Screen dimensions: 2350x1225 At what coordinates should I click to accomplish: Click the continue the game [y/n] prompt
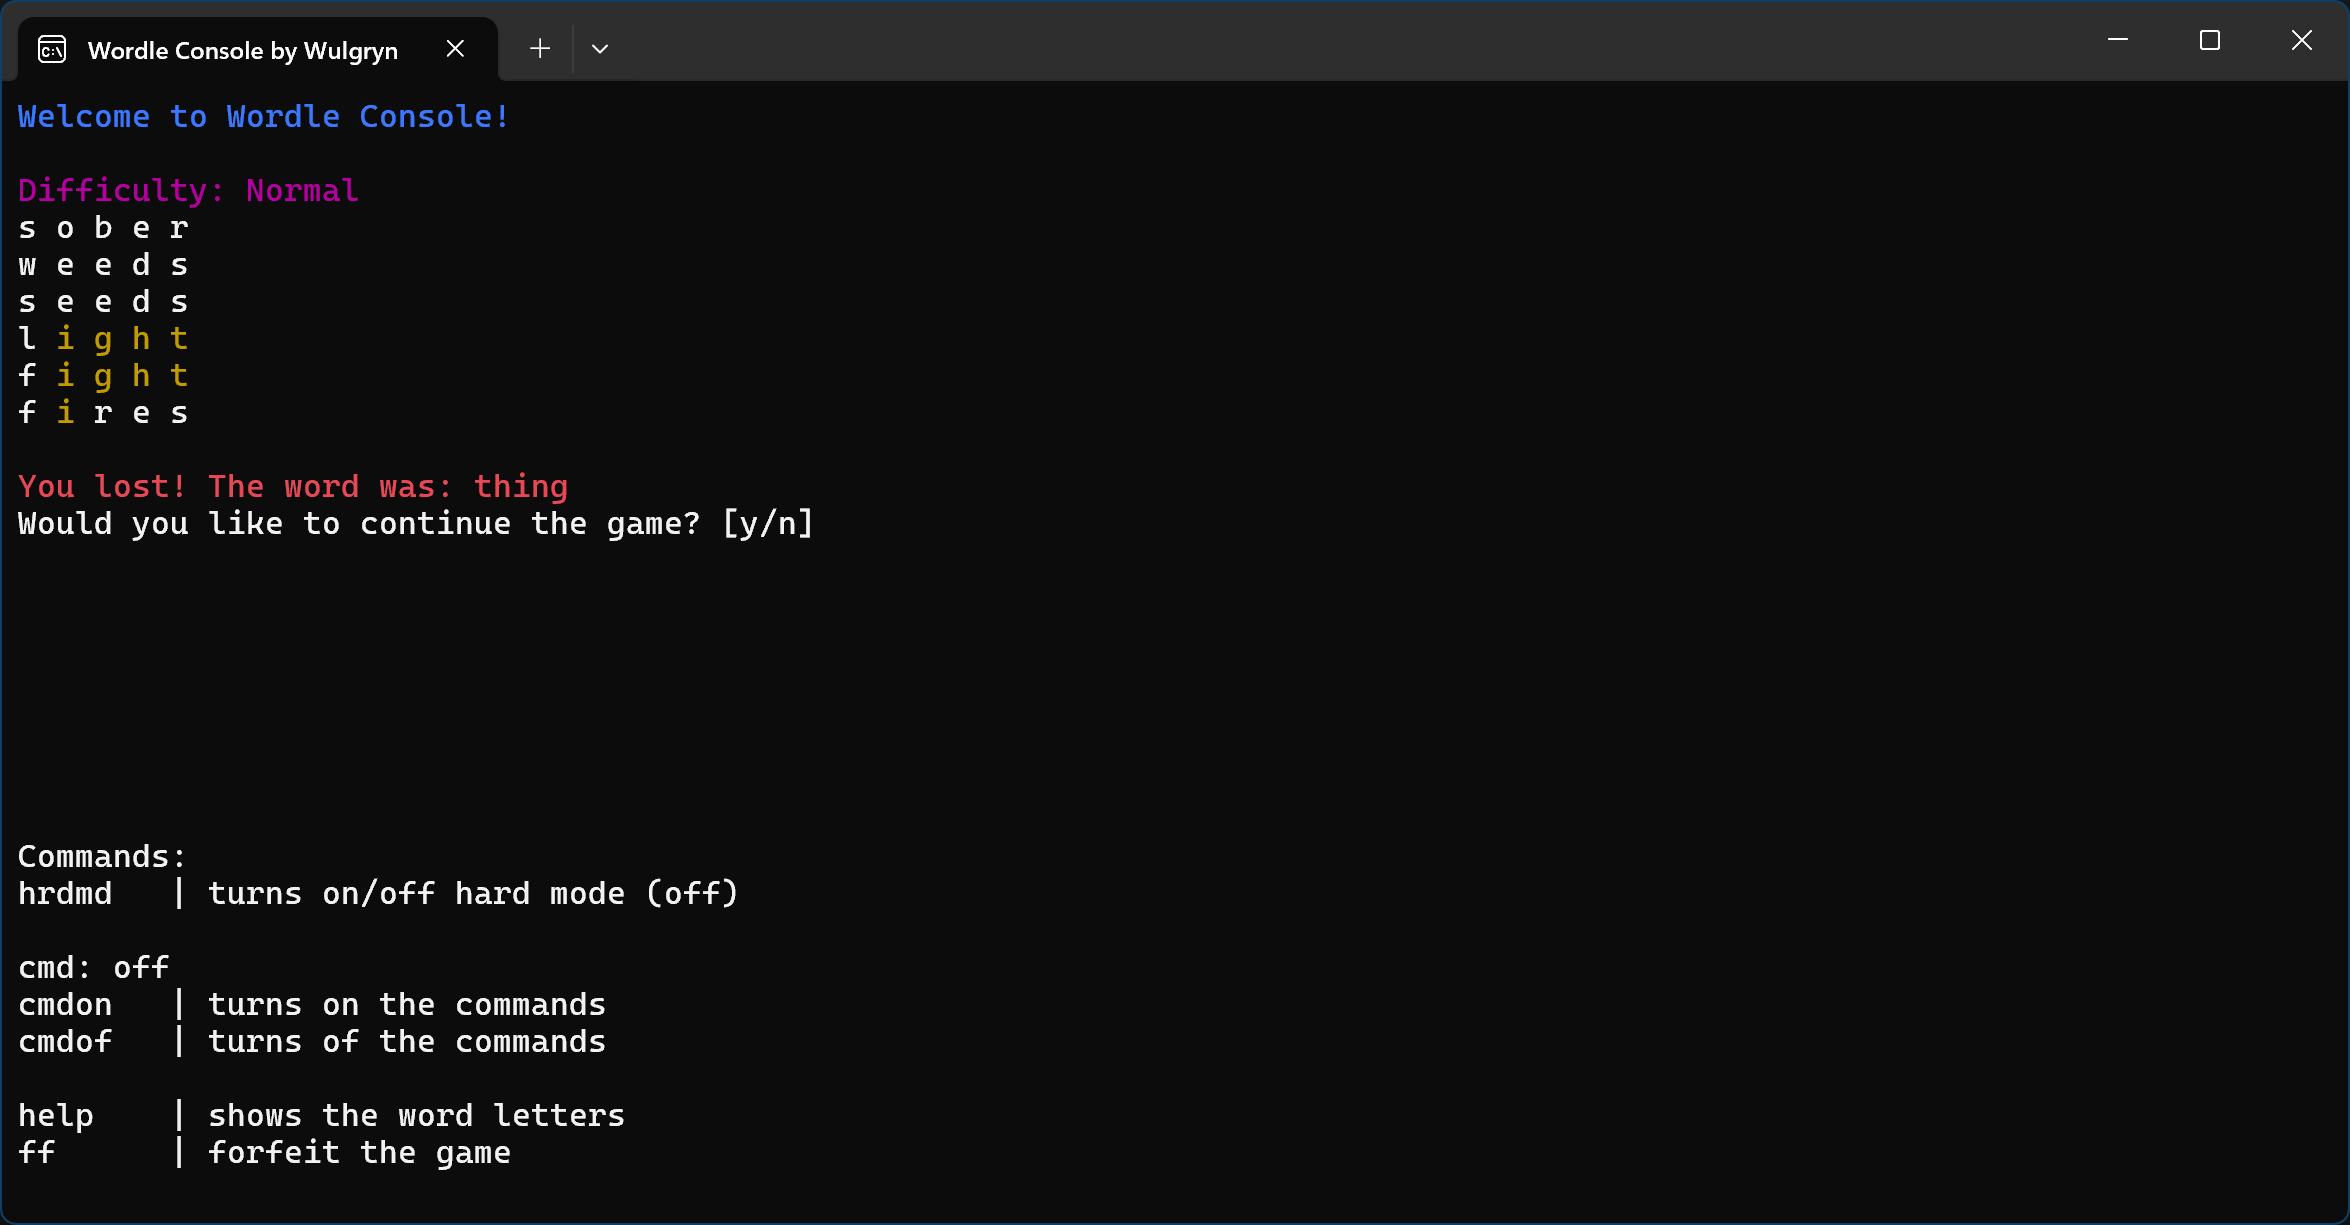tap(415, 524)
